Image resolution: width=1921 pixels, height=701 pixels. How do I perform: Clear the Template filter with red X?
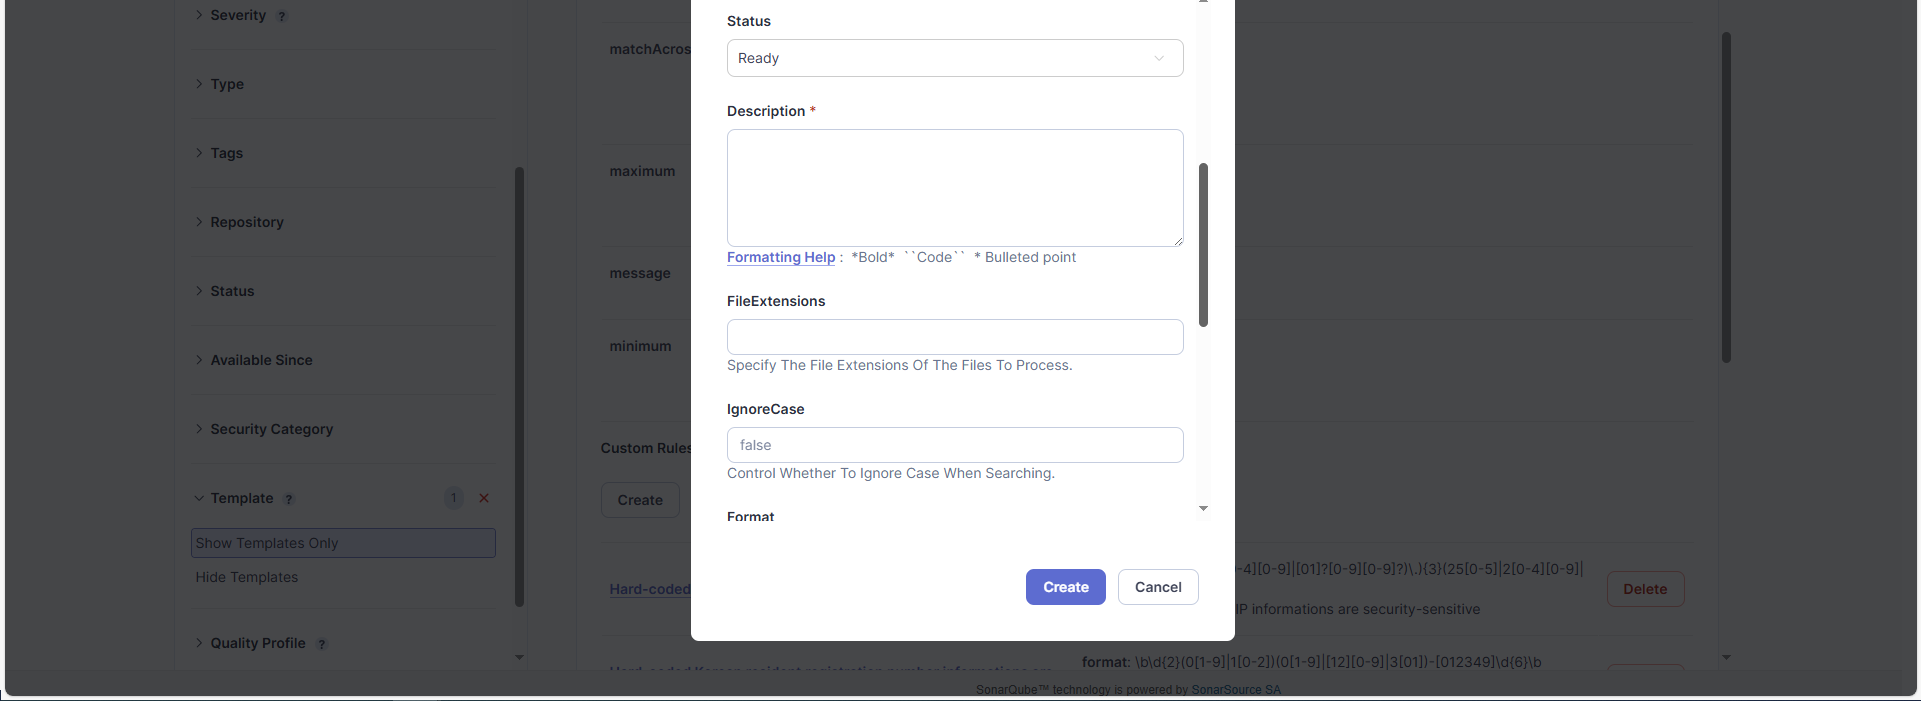[484, 498]
